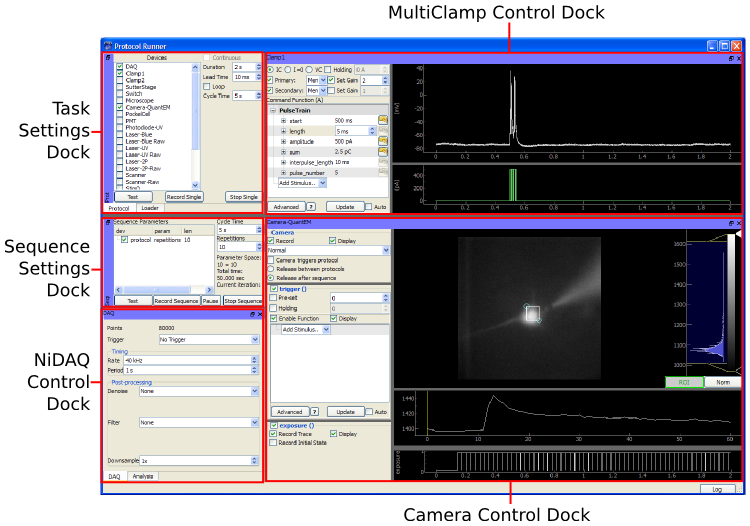The height and width of the screenshot is (526, 750).
Task: Select the VC clamp mode
Action: 309,70
